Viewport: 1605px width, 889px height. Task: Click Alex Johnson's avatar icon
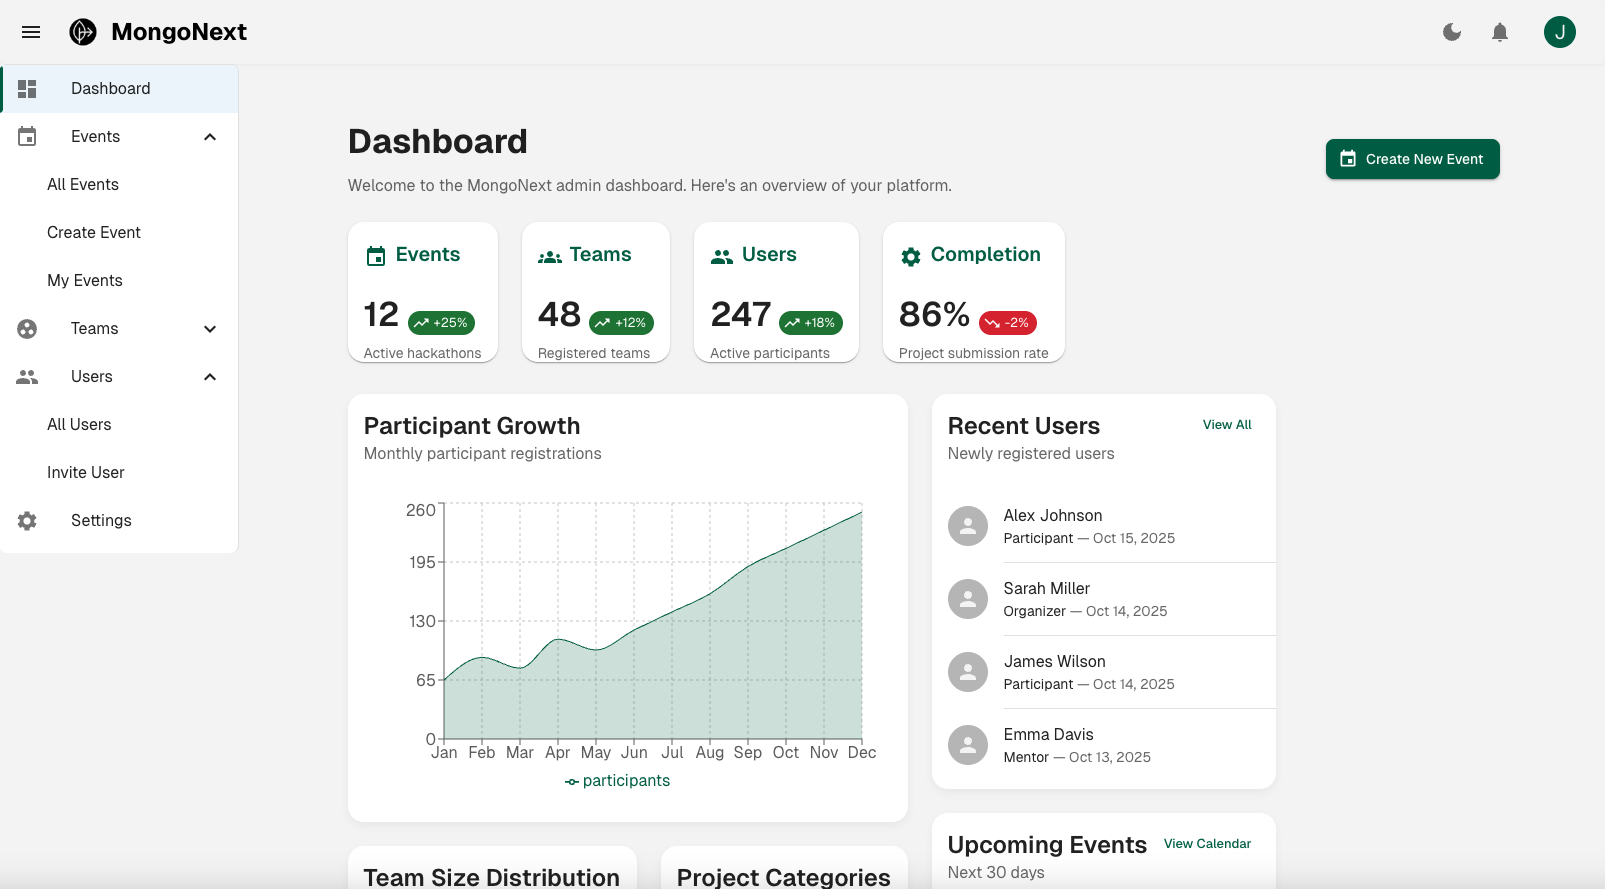(967, 526)
